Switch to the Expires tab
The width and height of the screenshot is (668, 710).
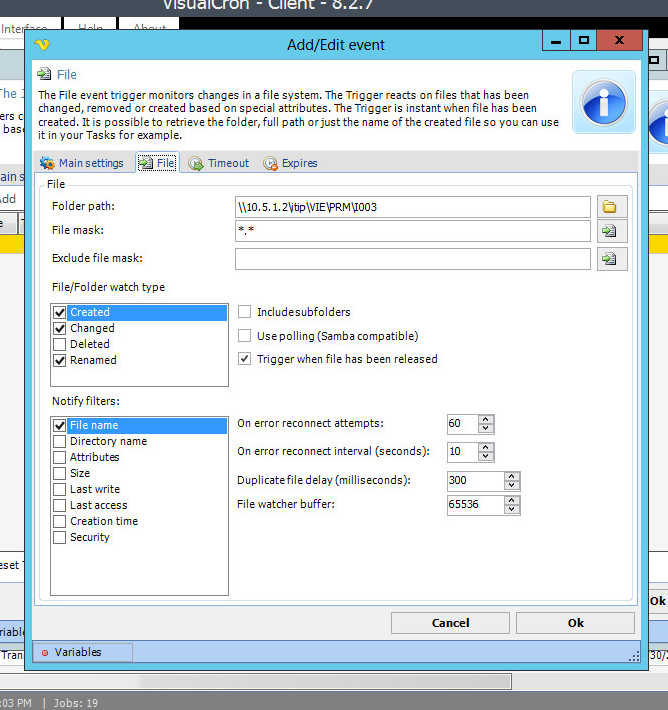tap(290, 163)
